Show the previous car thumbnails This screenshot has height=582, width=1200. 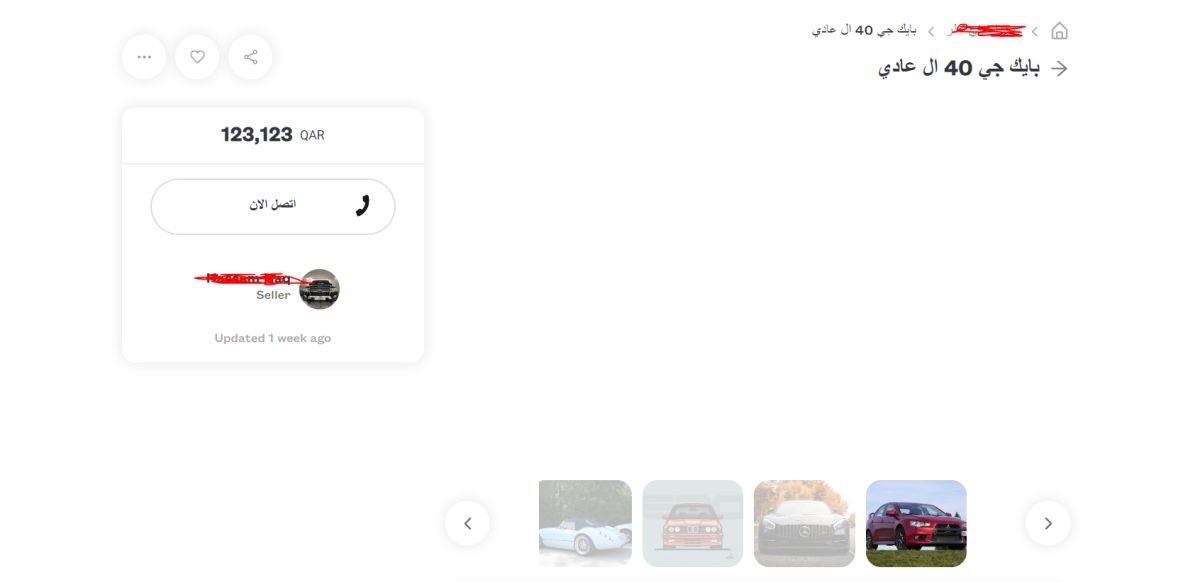tap(467, 523)
